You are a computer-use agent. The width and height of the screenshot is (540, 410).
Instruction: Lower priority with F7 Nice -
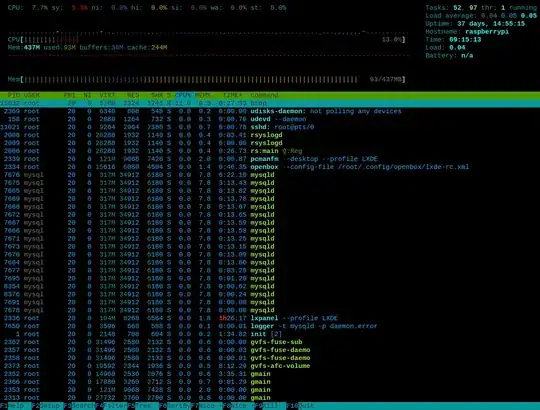[207, 406]
